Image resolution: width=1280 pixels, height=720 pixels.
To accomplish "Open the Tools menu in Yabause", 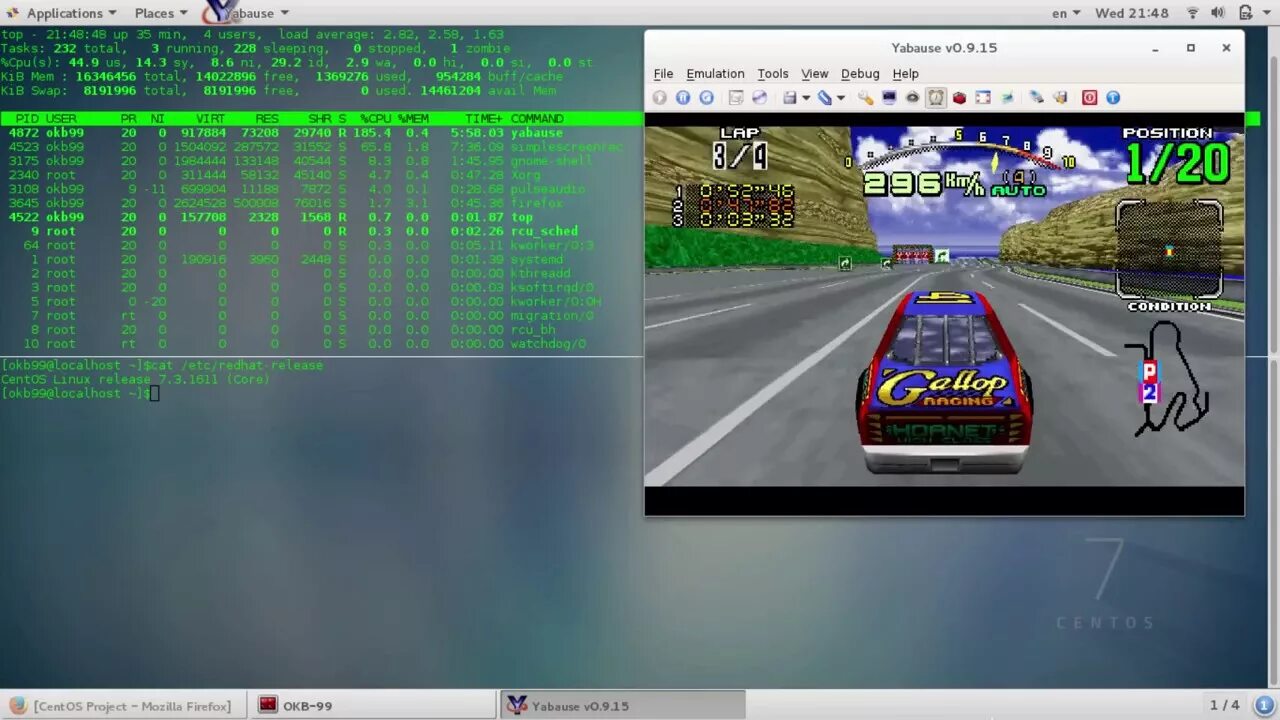I will (773, 73).
